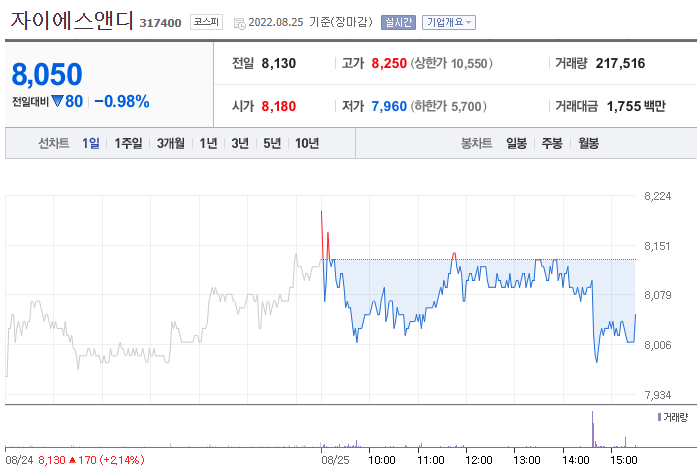Click the 8,130 ▲170 (+2.14%) previous-day summary
Image resolution: width=697 pixels, height=476 pixels.
click(x=91, y=460)
